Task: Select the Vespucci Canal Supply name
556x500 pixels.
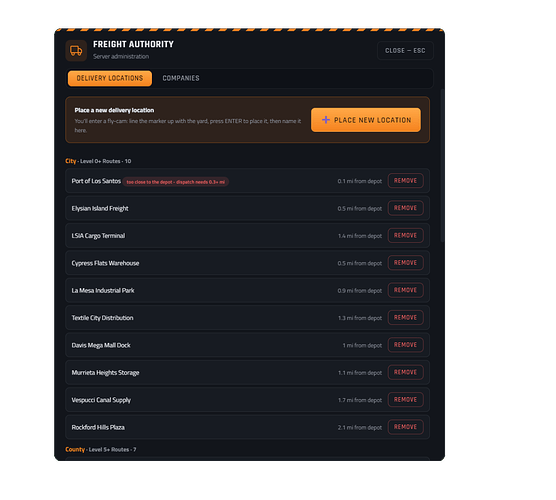Action: (x=101, y=400)
